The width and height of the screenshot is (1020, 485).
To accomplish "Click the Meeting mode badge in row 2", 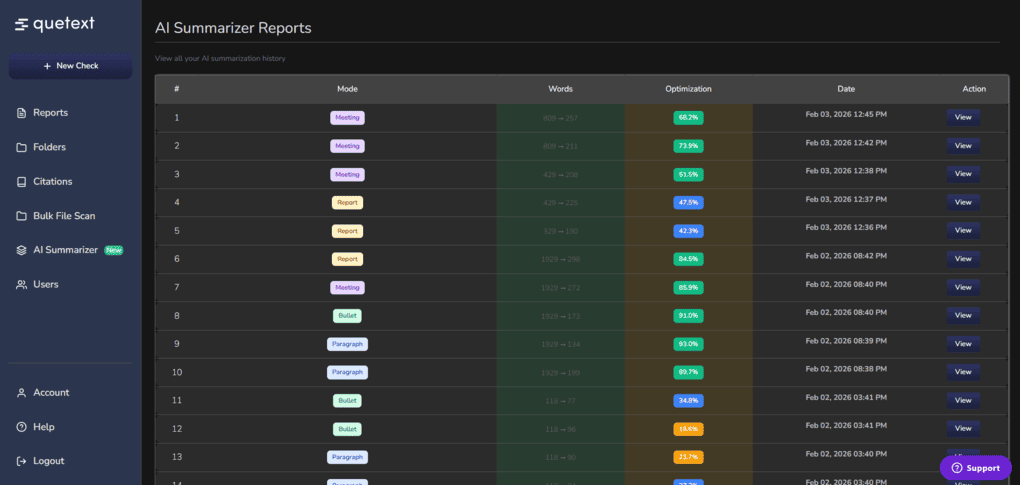I will coord(347,146).
